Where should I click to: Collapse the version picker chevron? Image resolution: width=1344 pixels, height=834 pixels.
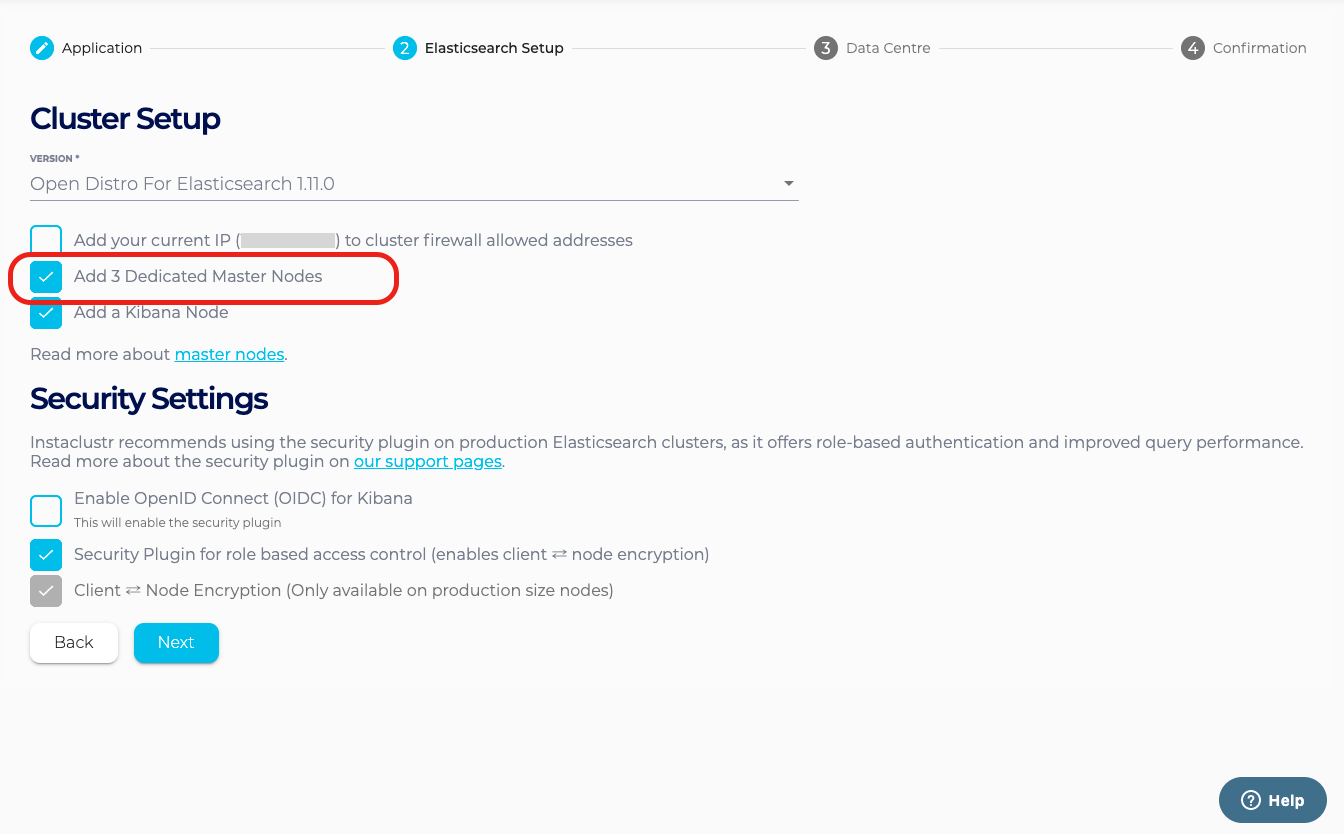click(789, 183)
